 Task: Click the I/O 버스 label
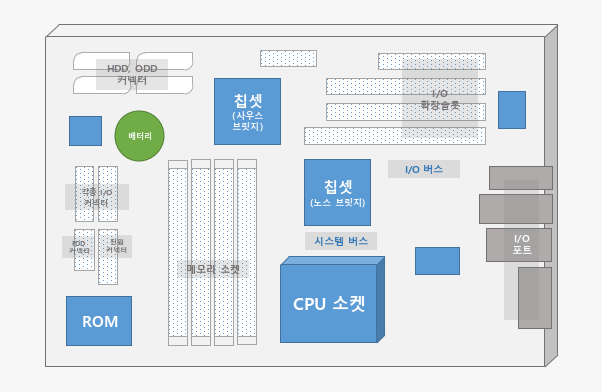[x=424, y=169]
